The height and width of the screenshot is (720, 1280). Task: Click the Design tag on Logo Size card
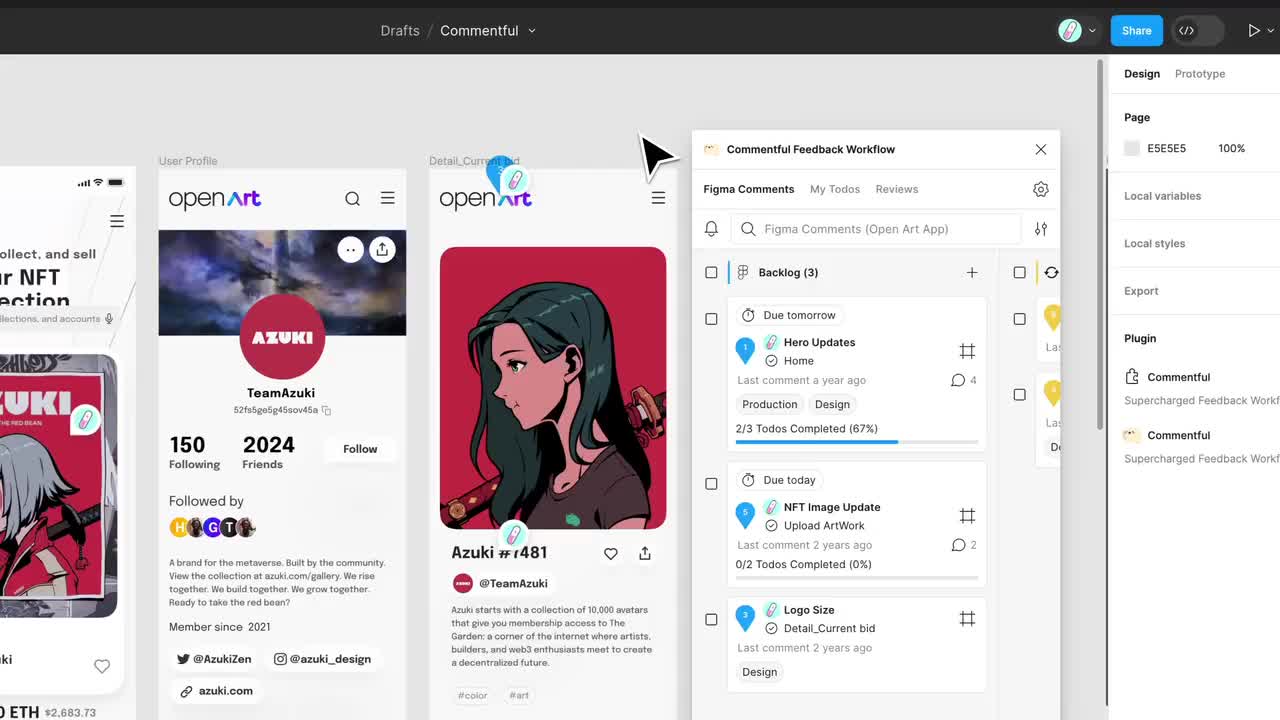click(759, 672)
